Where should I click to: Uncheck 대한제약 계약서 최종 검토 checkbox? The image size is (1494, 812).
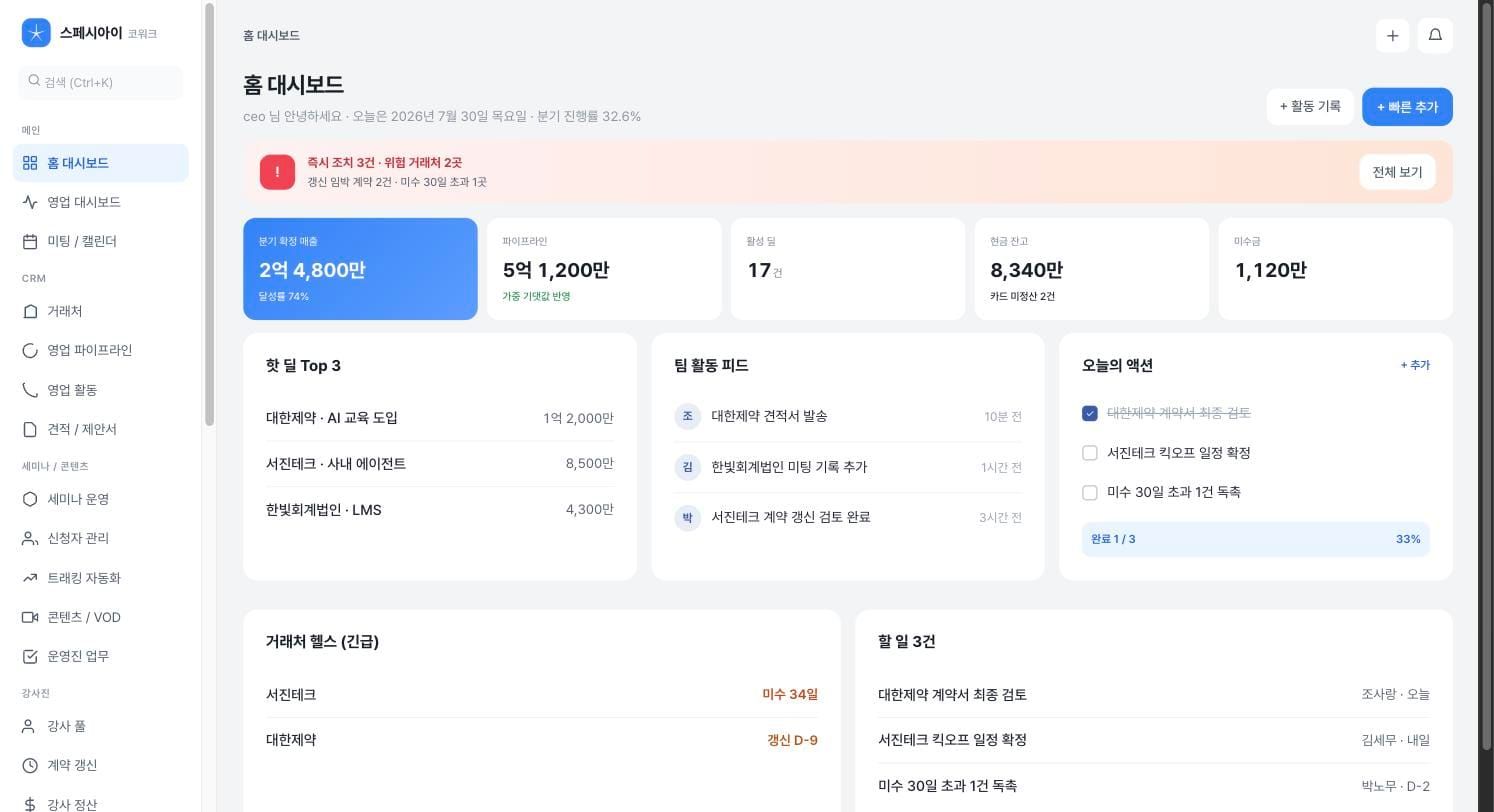click(x=1090, y=413)
